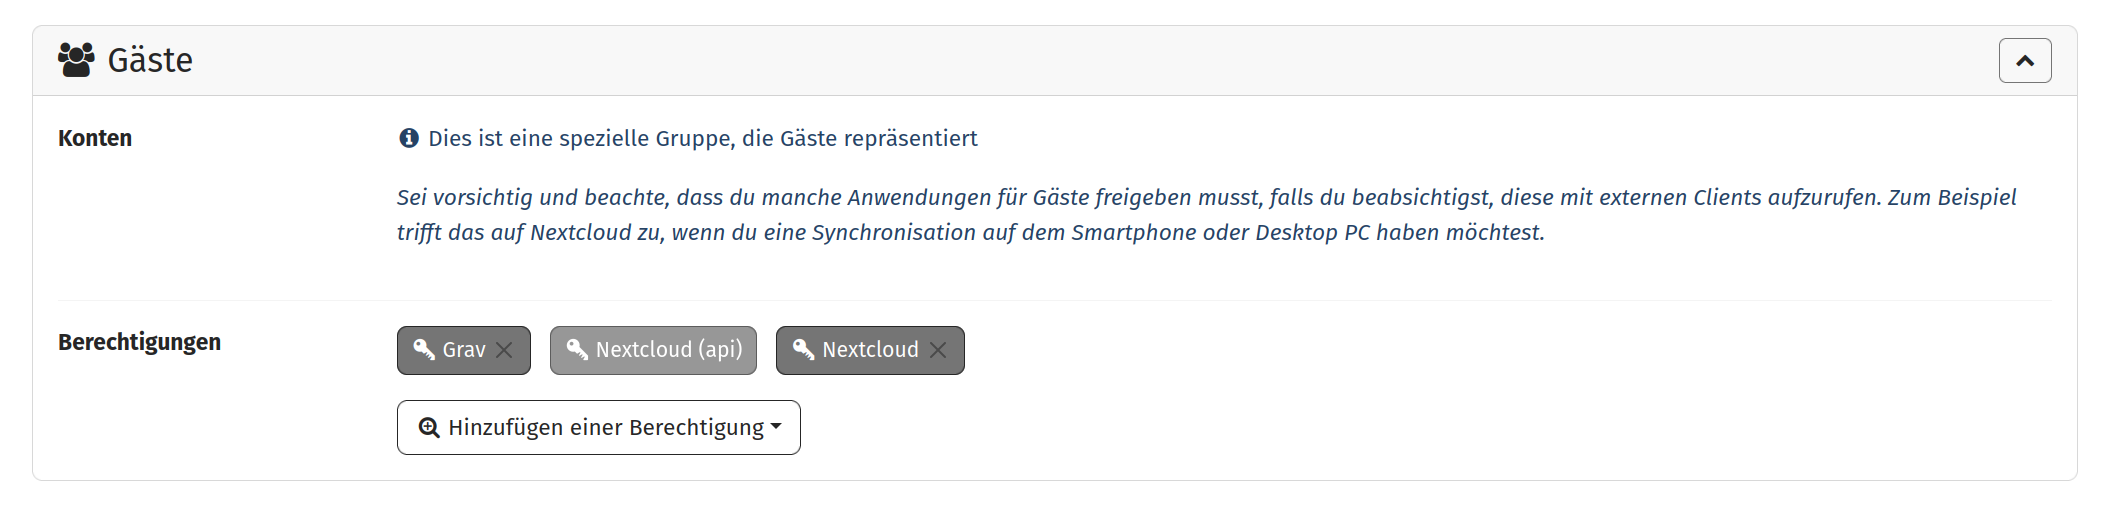Click the Gäste heading text
2110x509 pixels.
[150, 60]
